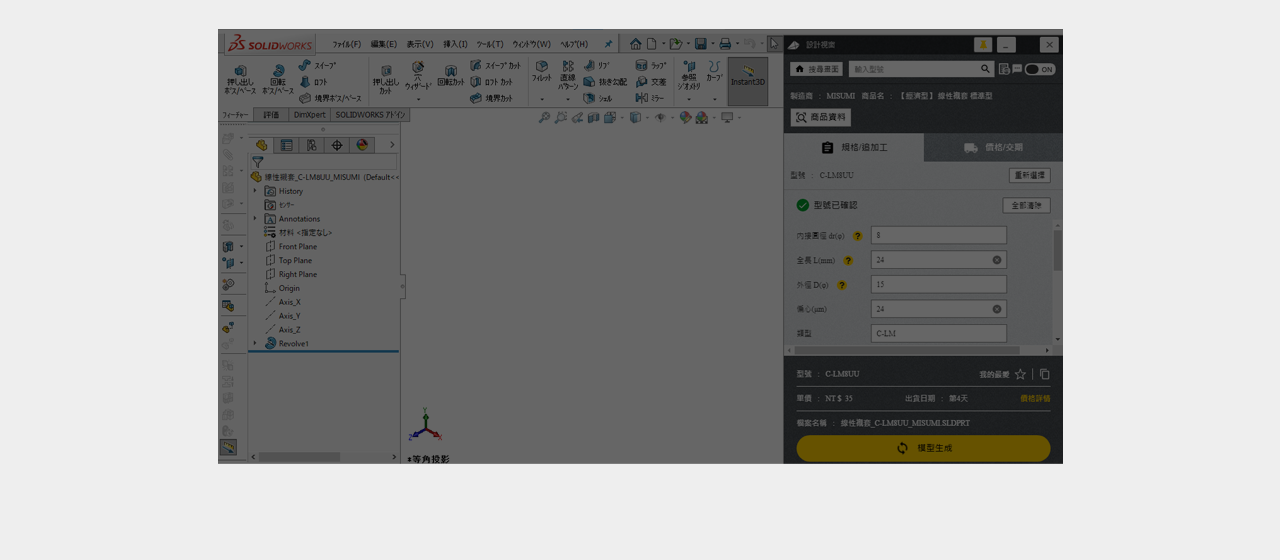1280x560 pixels.
Task: Click the 全部清除 button
Action: pos(1026,205)
